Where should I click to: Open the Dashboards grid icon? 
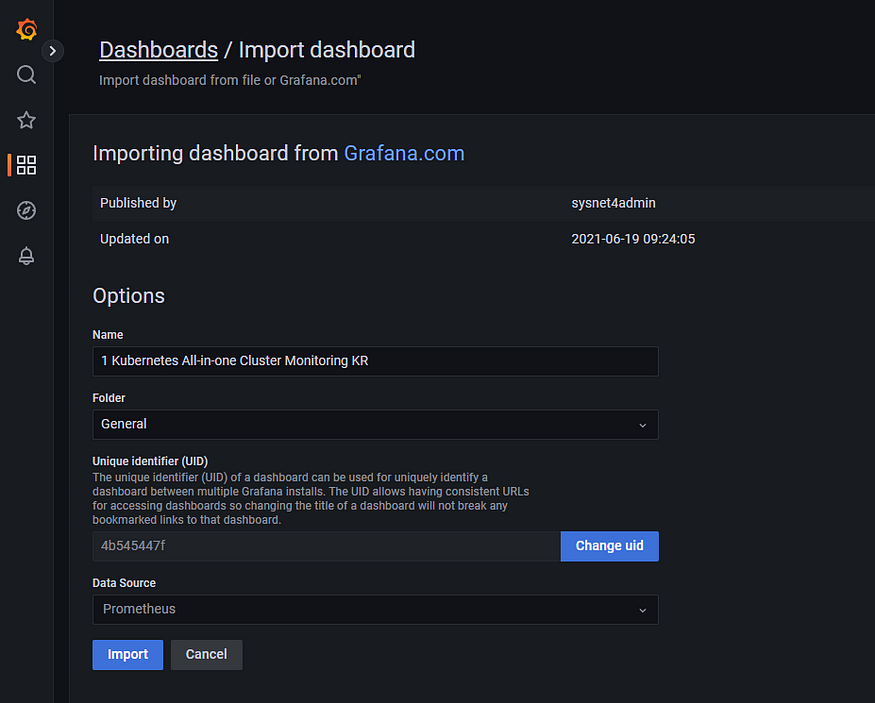[26, 165]
